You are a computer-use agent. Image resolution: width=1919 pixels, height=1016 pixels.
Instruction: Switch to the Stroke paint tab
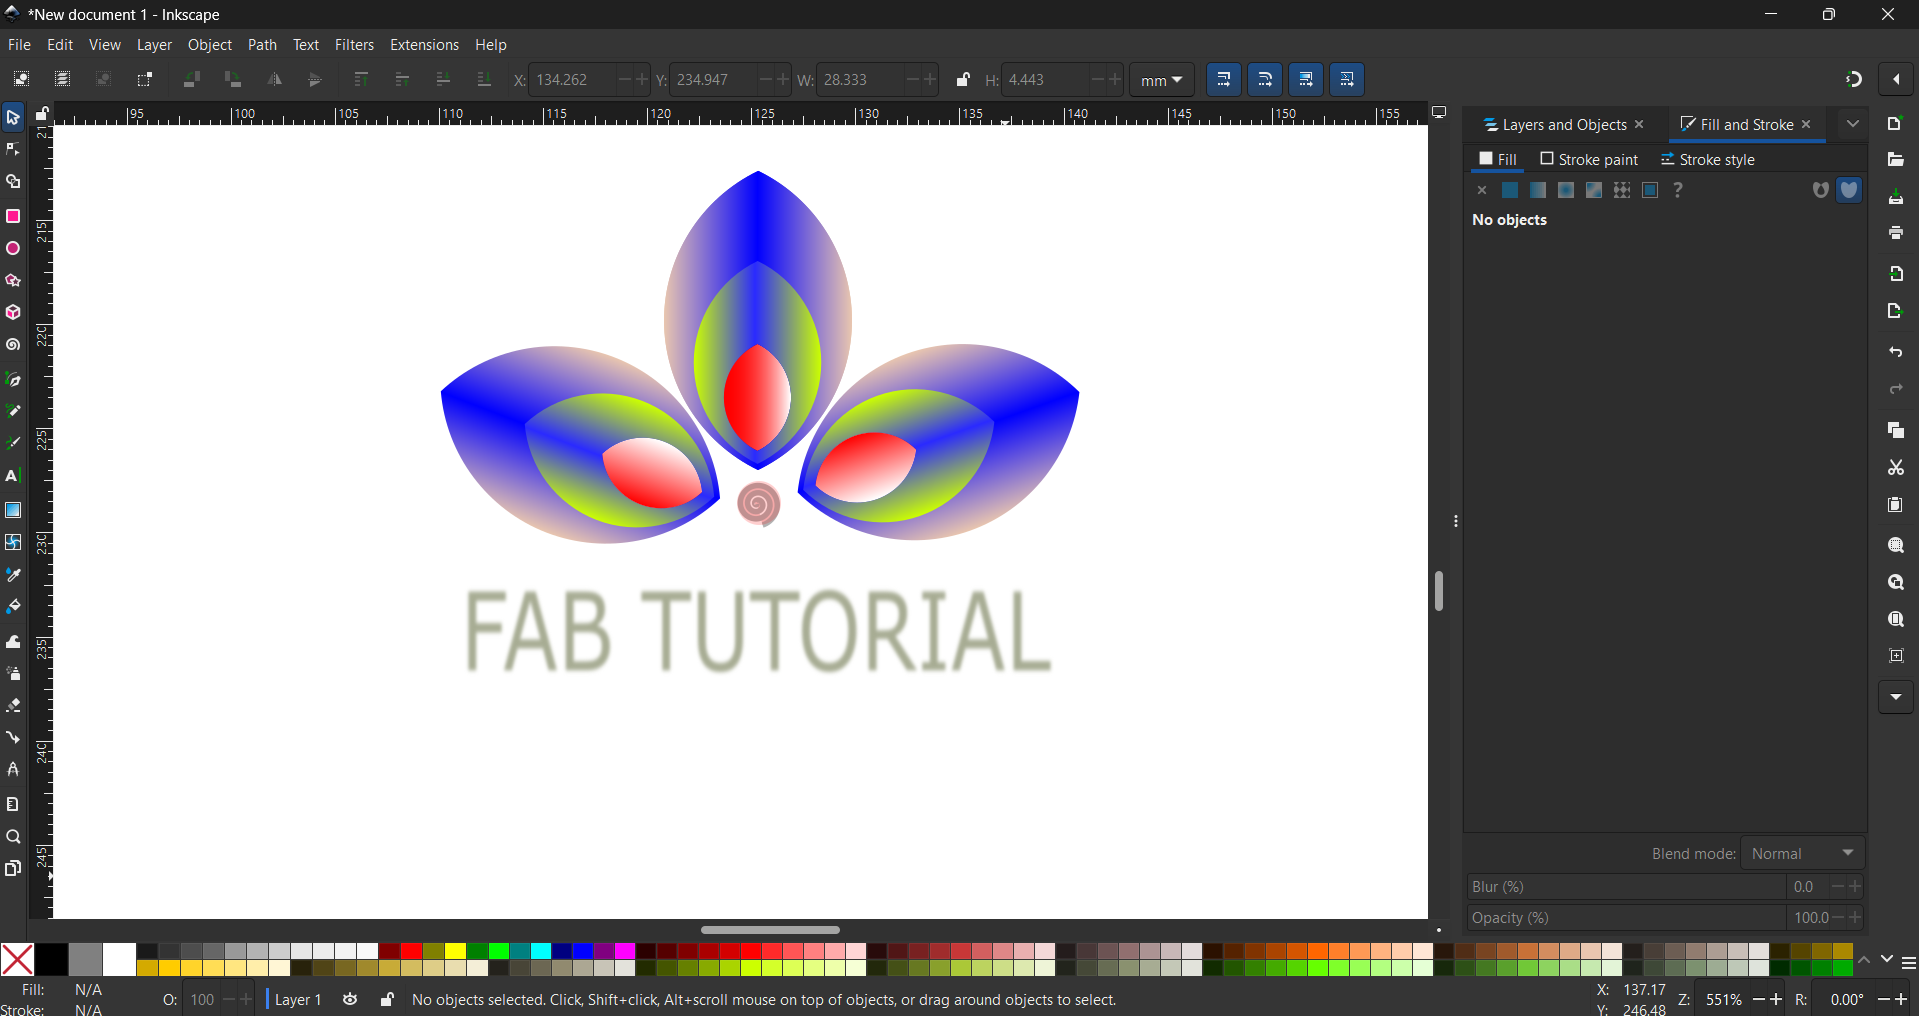[x=1589, y=160]
